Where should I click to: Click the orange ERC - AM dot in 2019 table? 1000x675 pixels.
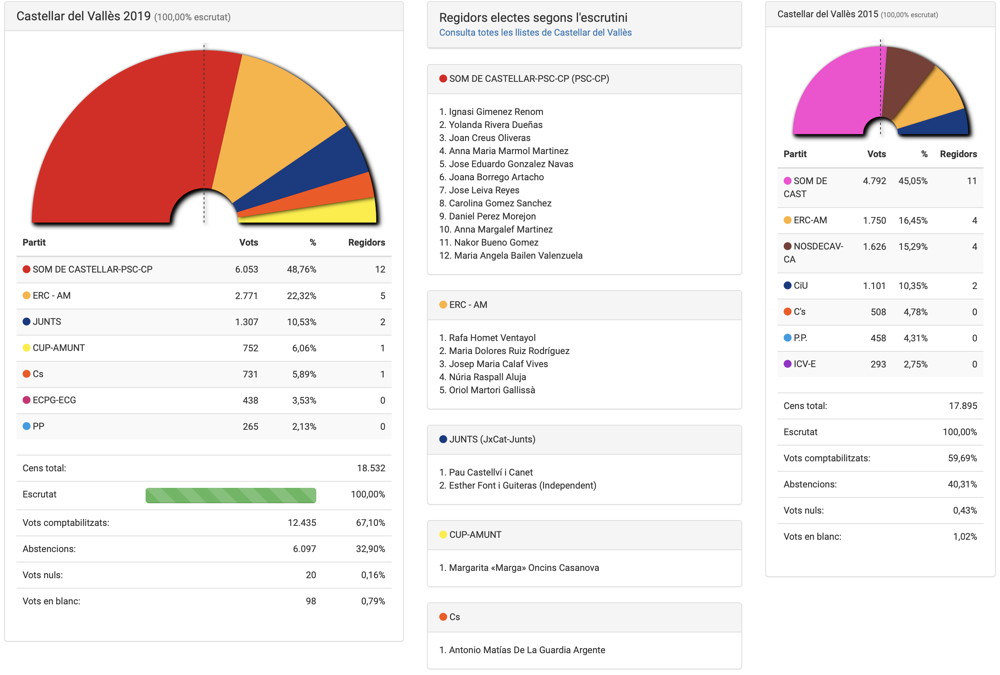(26, 296)
